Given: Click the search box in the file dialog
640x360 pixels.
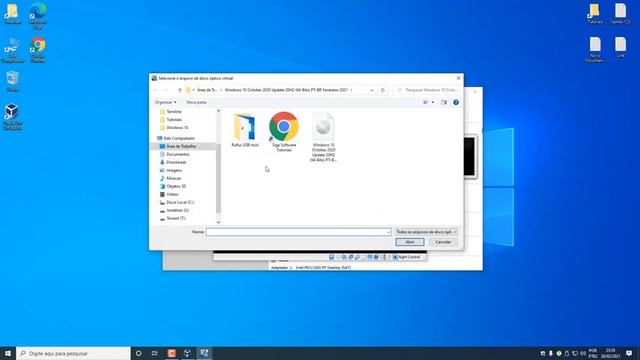Looking at the screenshot, I should [x=427, y=90].
